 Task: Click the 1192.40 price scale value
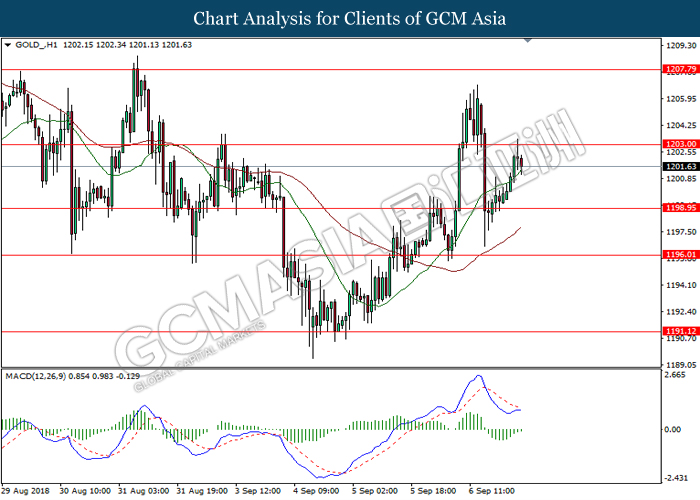tap(681, 312)
